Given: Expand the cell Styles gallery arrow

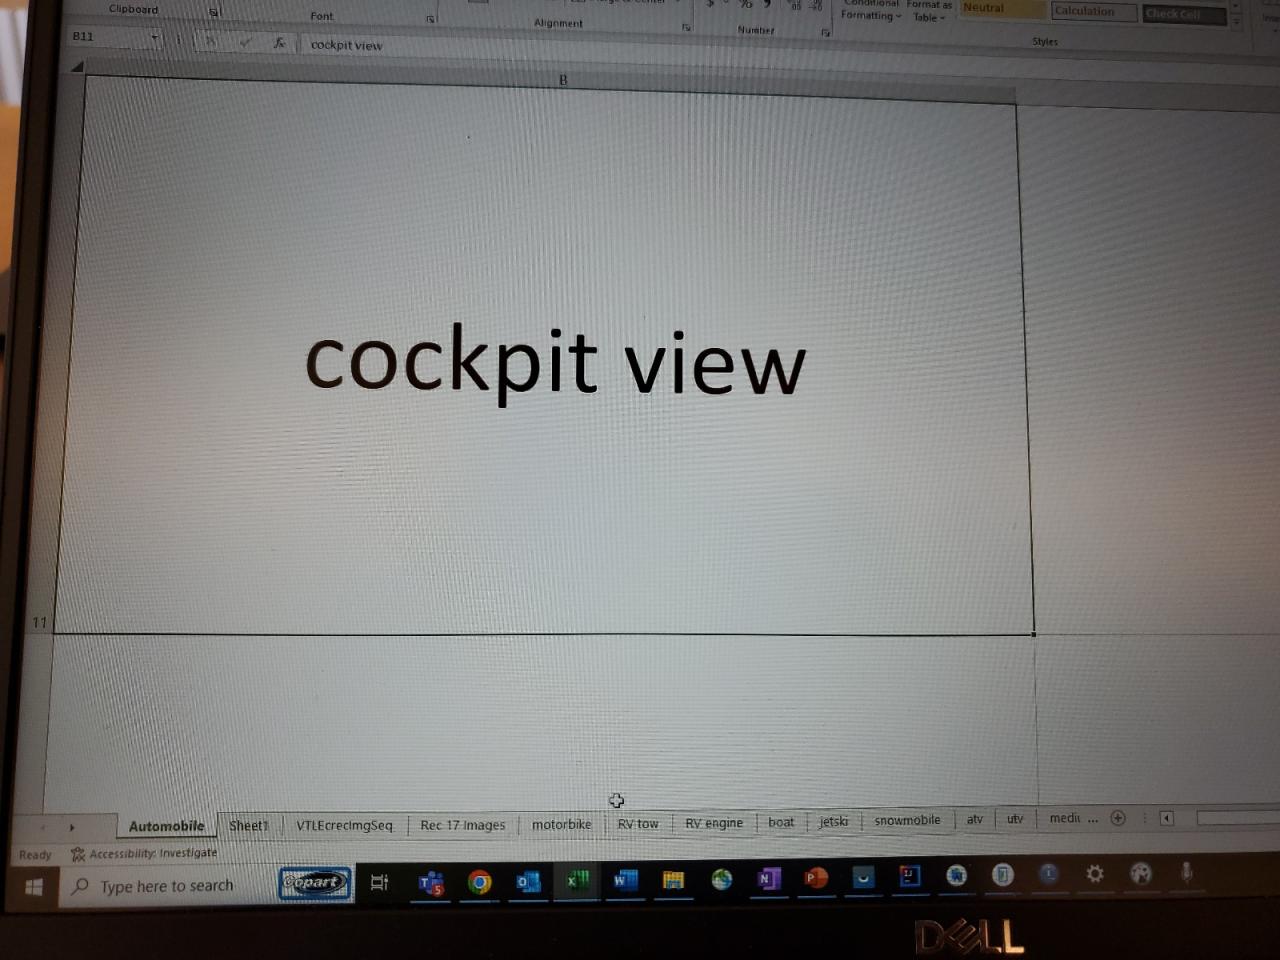Looking at the screenshot, I should 1237,24.
